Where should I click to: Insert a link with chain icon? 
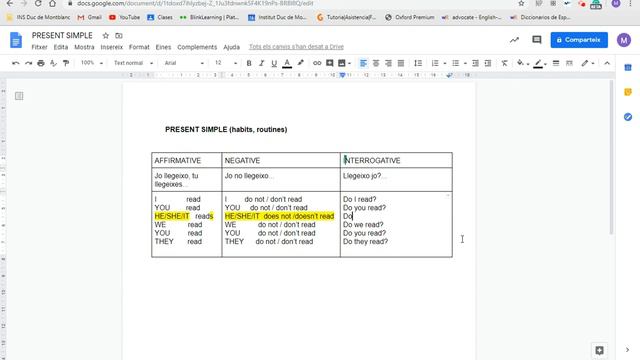tap(317, 63)
